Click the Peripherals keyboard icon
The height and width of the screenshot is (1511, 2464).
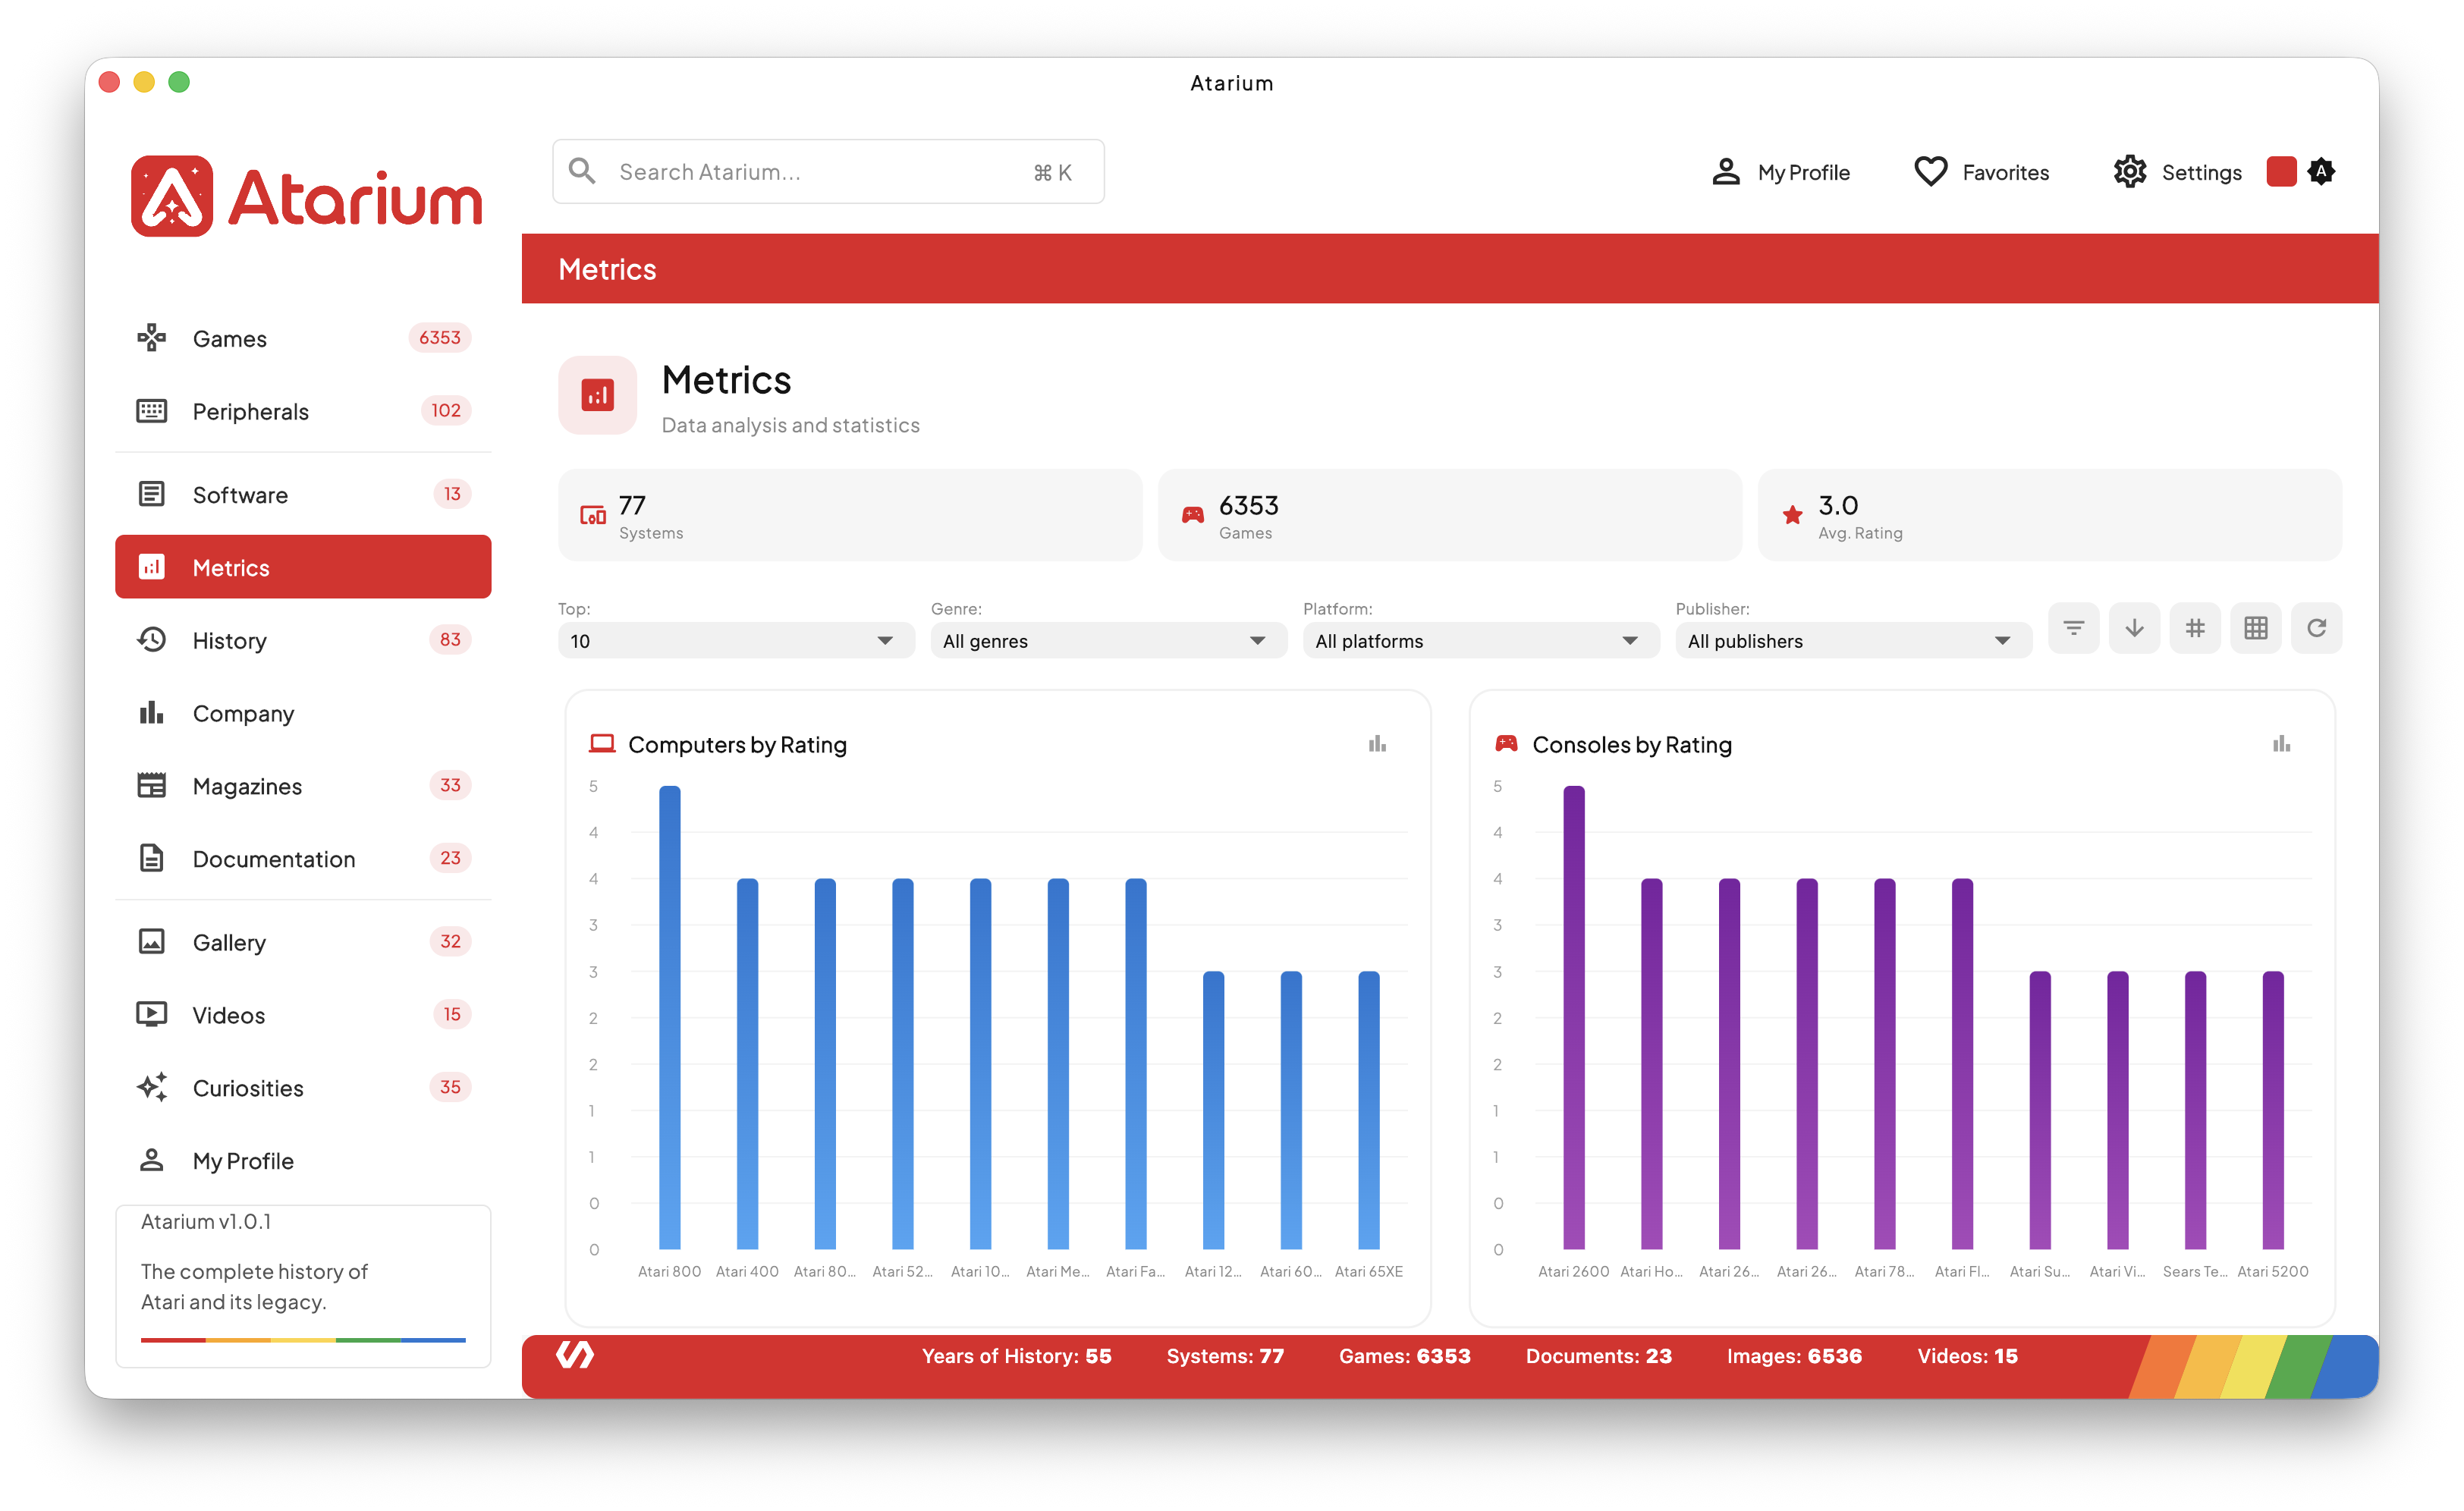click(x=151, y=411)
